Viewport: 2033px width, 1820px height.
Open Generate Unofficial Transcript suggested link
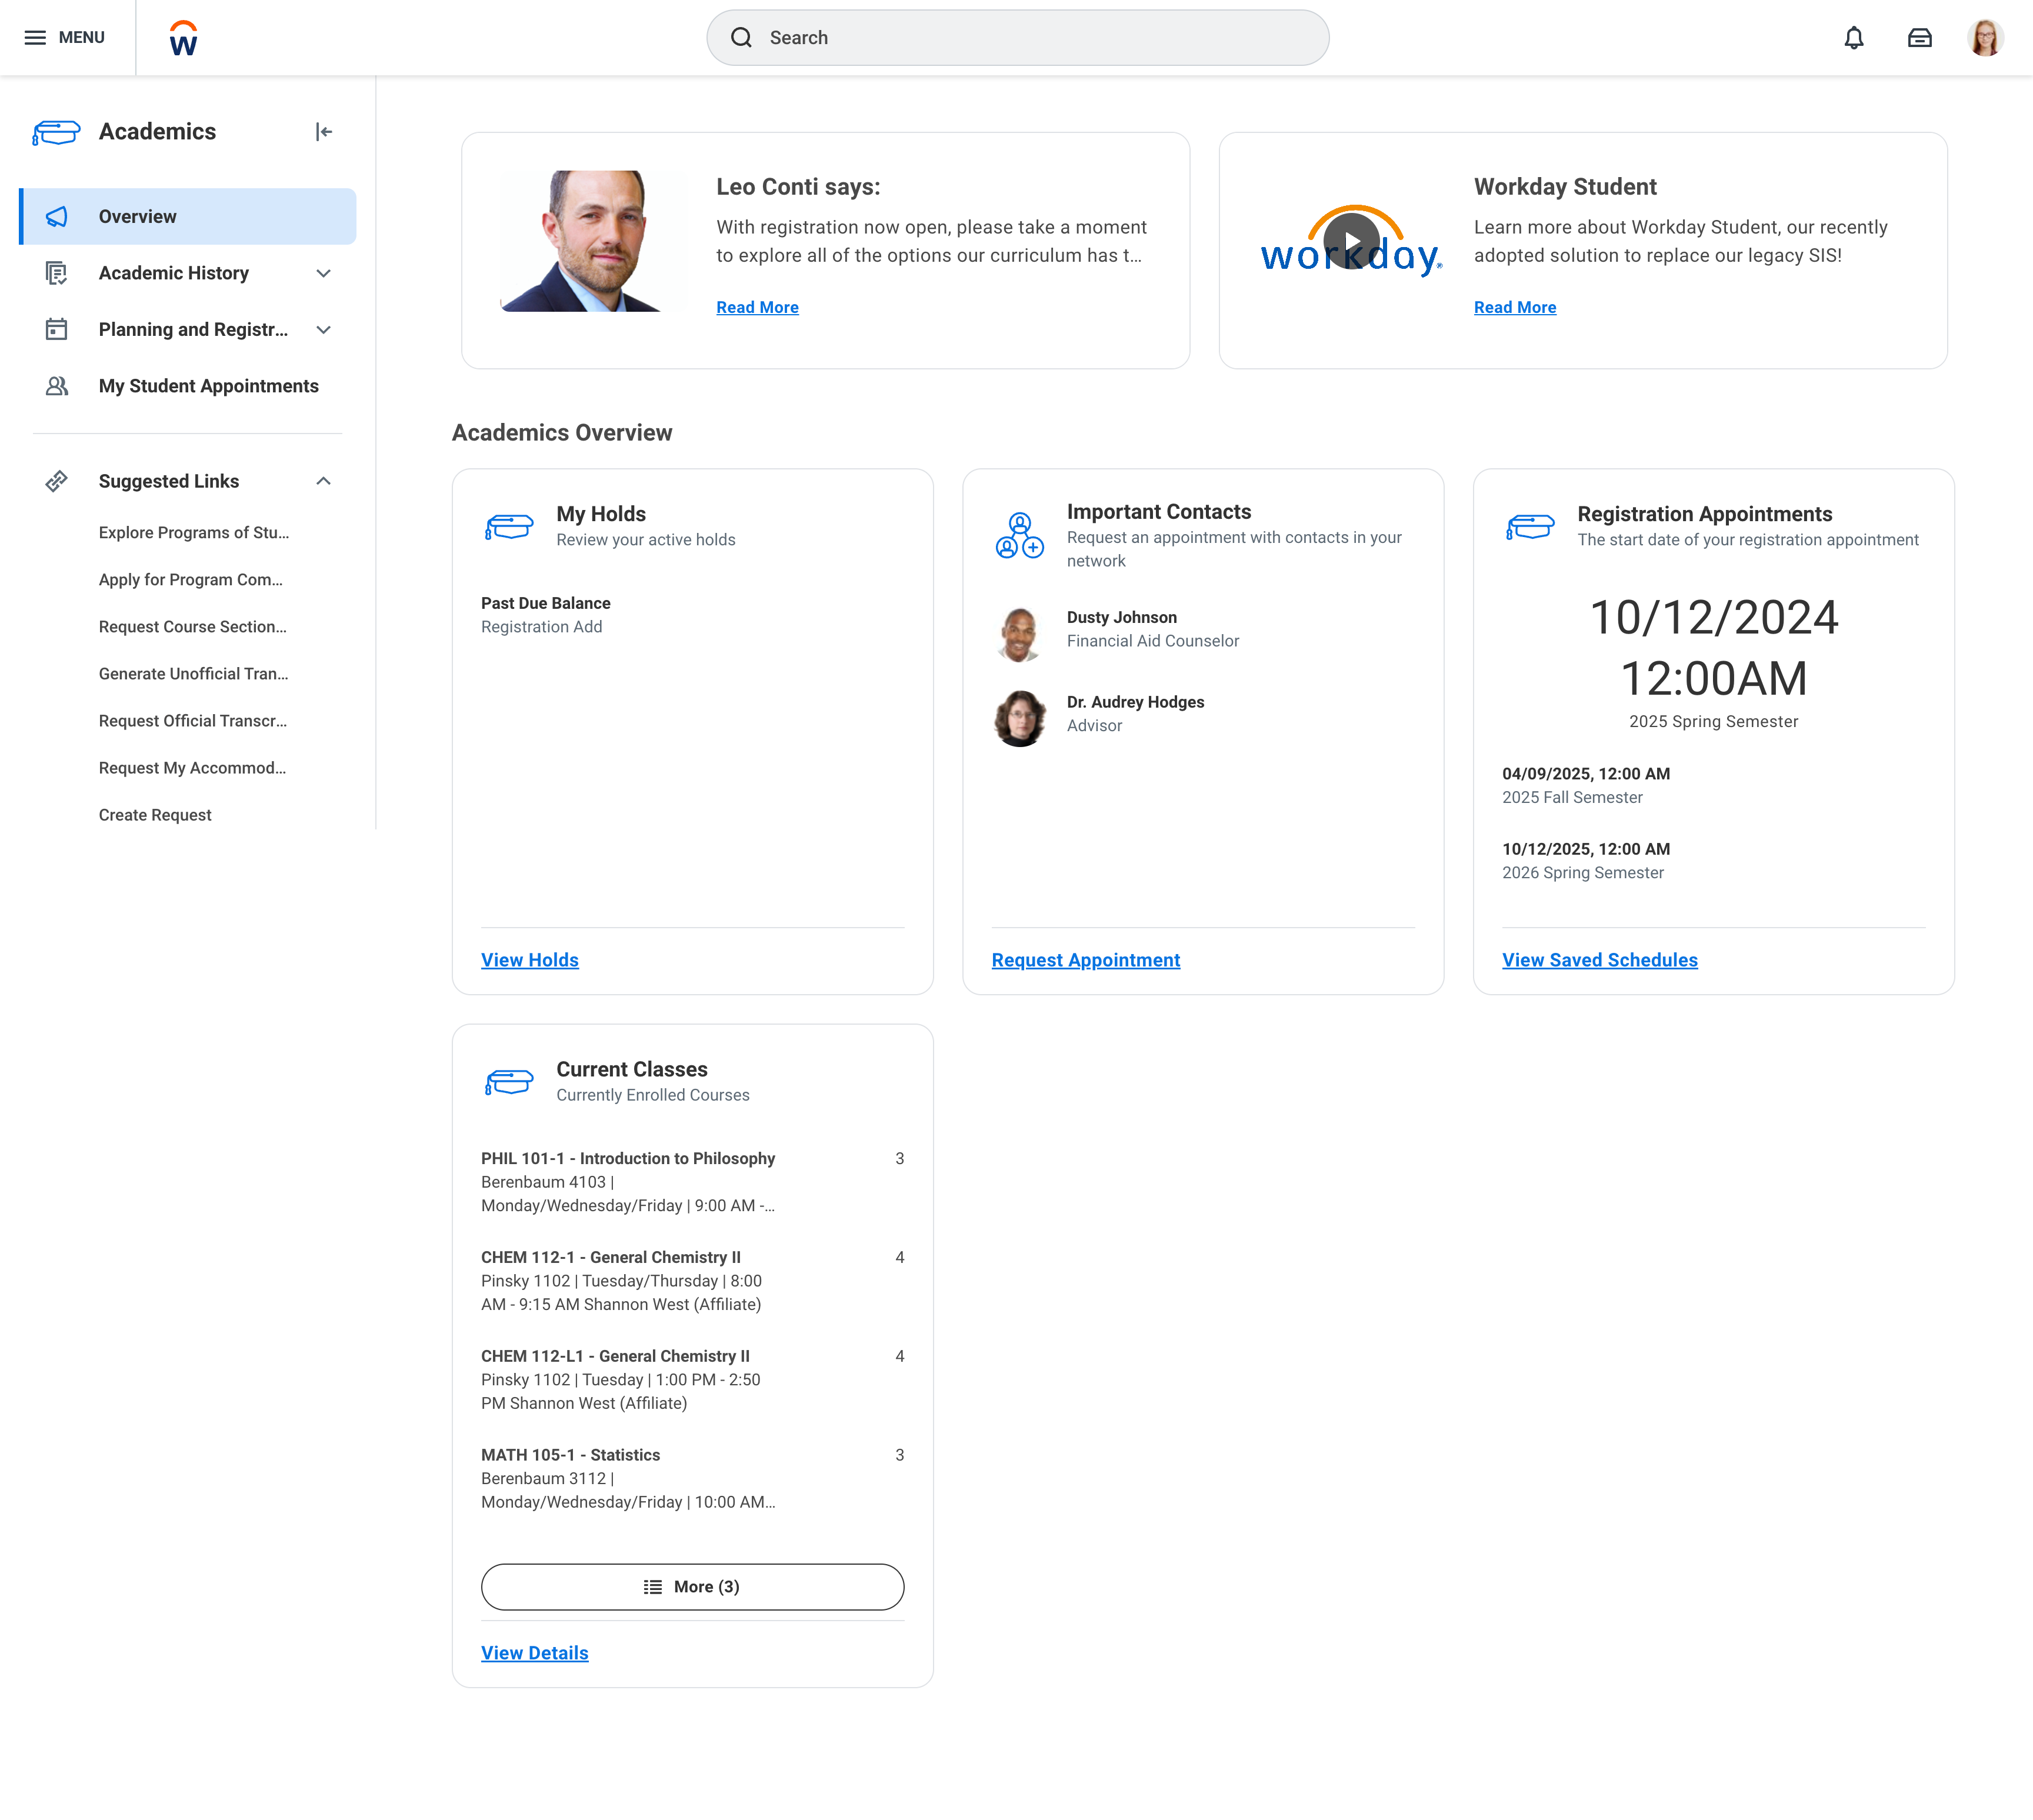(193, 674)
